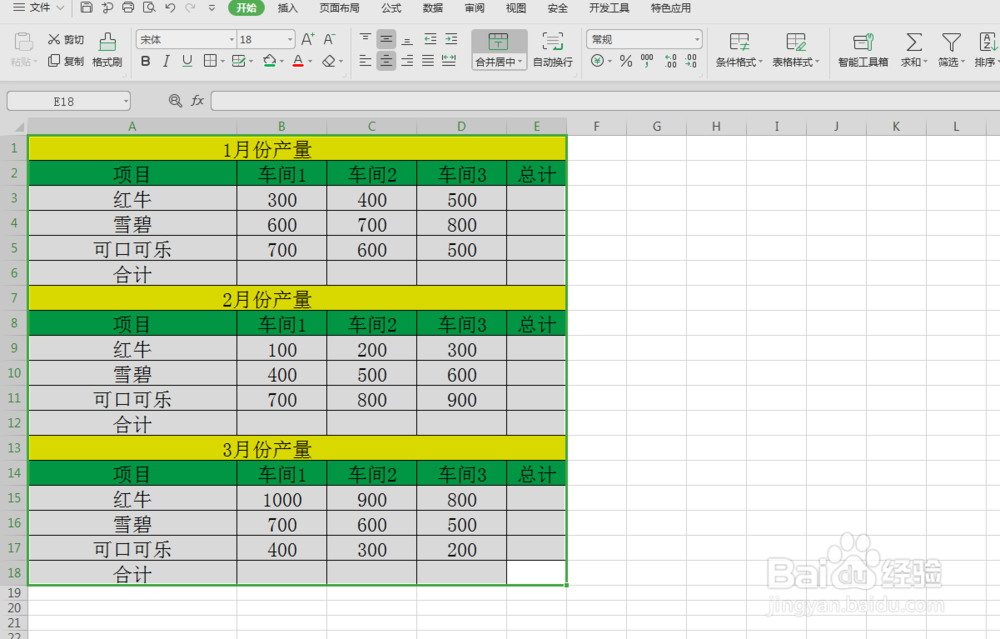Increase indent in cell
Viewport: 1000px width, 639px height.
(451, 39)
